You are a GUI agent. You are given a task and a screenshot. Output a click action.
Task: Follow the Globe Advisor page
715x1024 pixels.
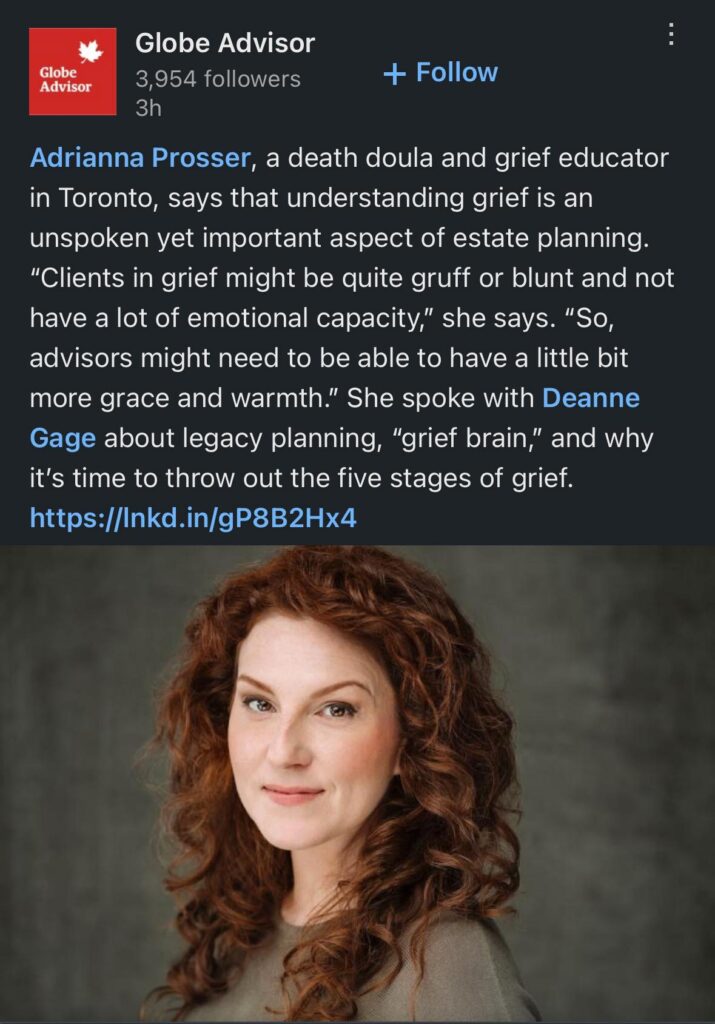click(x=441, y=72)
